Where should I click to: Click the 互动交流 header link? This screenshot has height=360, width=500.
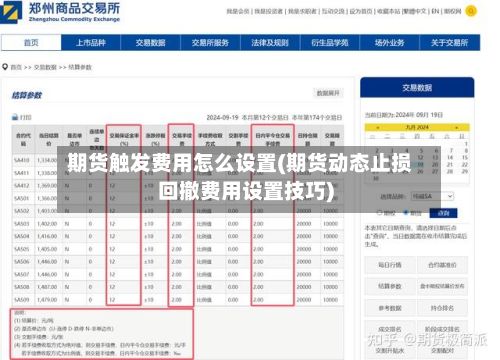coord(333,11)
